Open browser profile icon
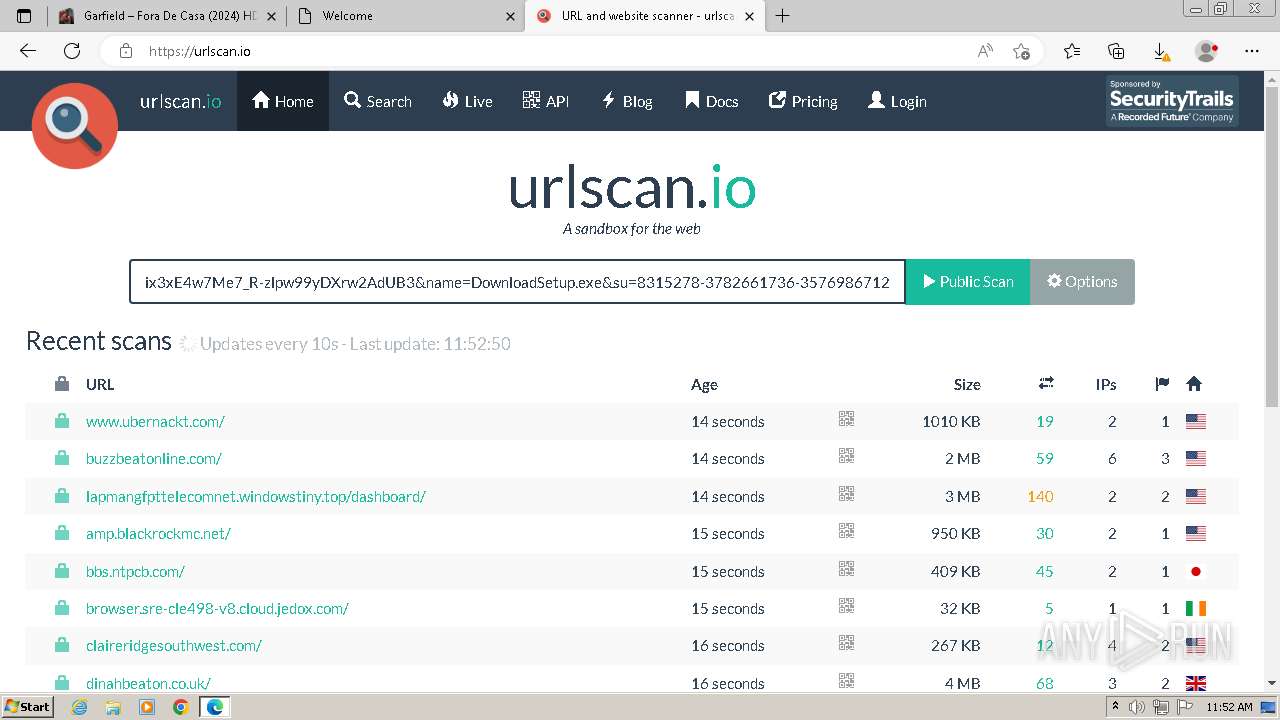 [x=1207, y=51]
